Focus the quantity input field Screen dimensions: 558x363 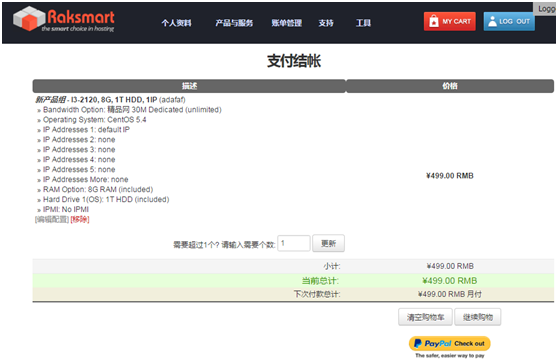(x=294, y=243)
